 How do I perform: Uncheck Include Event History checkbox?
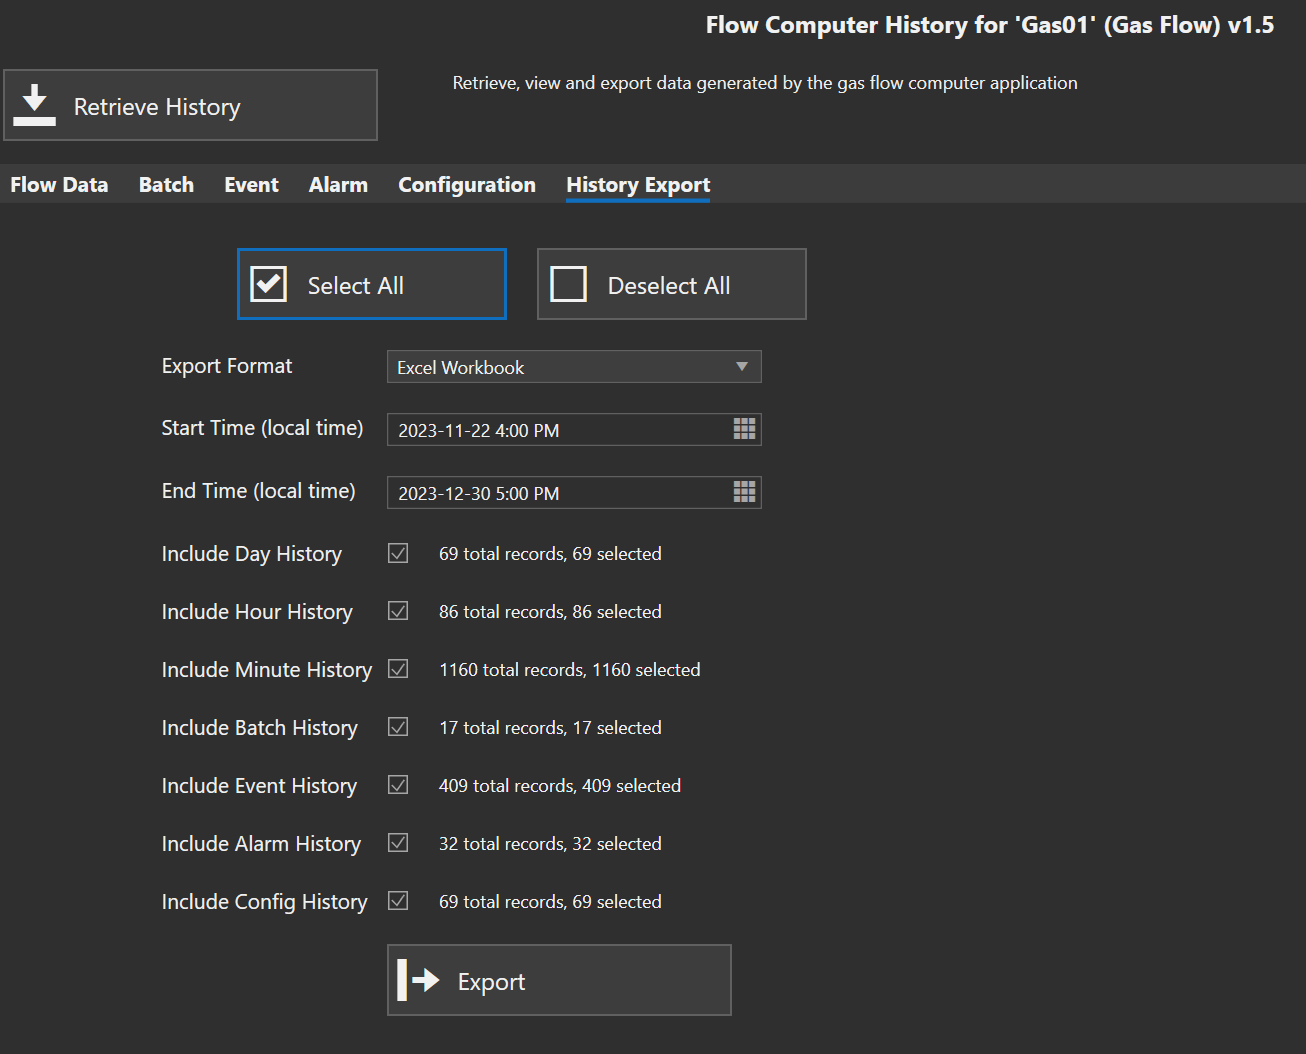[x=398, y=785]
